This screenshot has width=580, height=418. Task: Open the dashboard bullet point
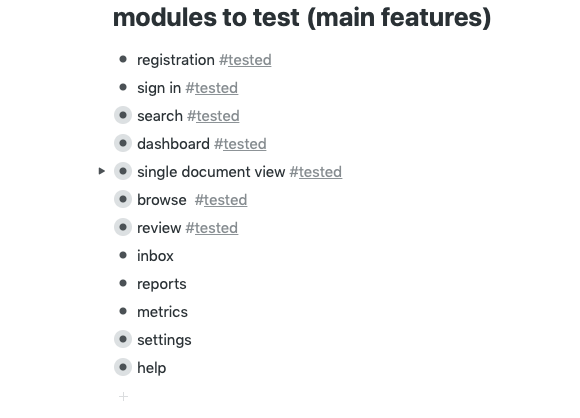pyautogui.click(x=123, y=143)
